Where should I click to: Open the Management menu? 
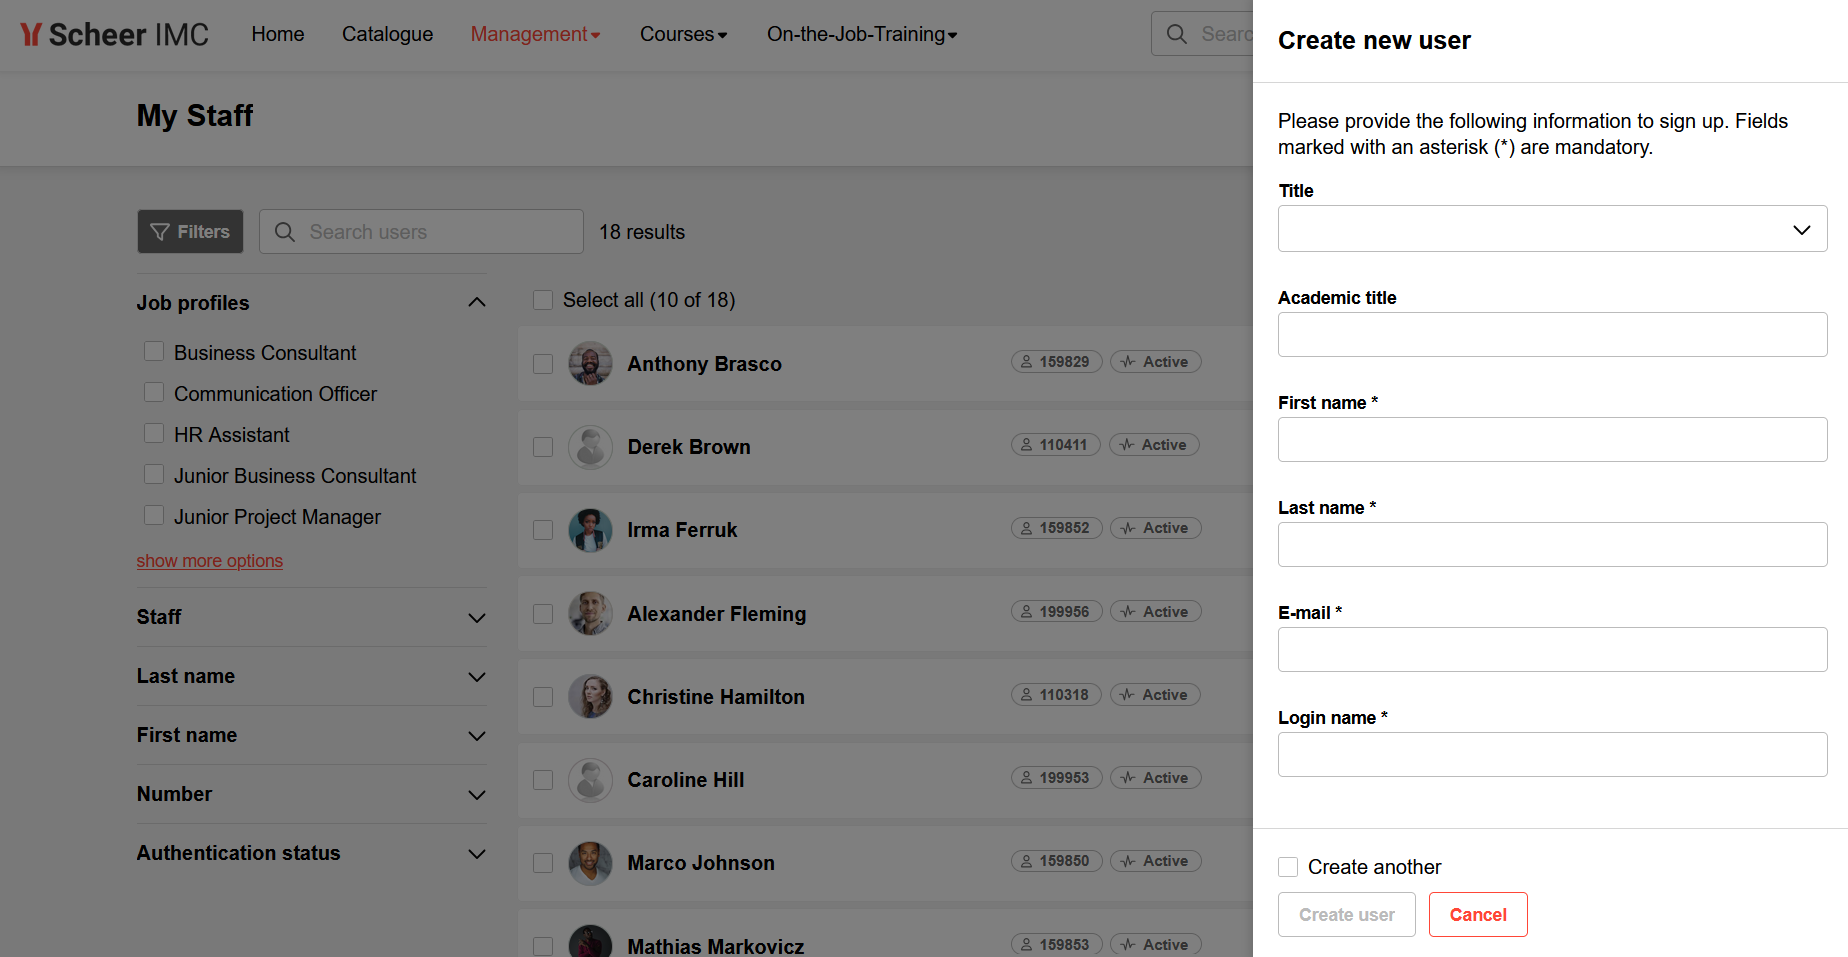click(535, 34)
